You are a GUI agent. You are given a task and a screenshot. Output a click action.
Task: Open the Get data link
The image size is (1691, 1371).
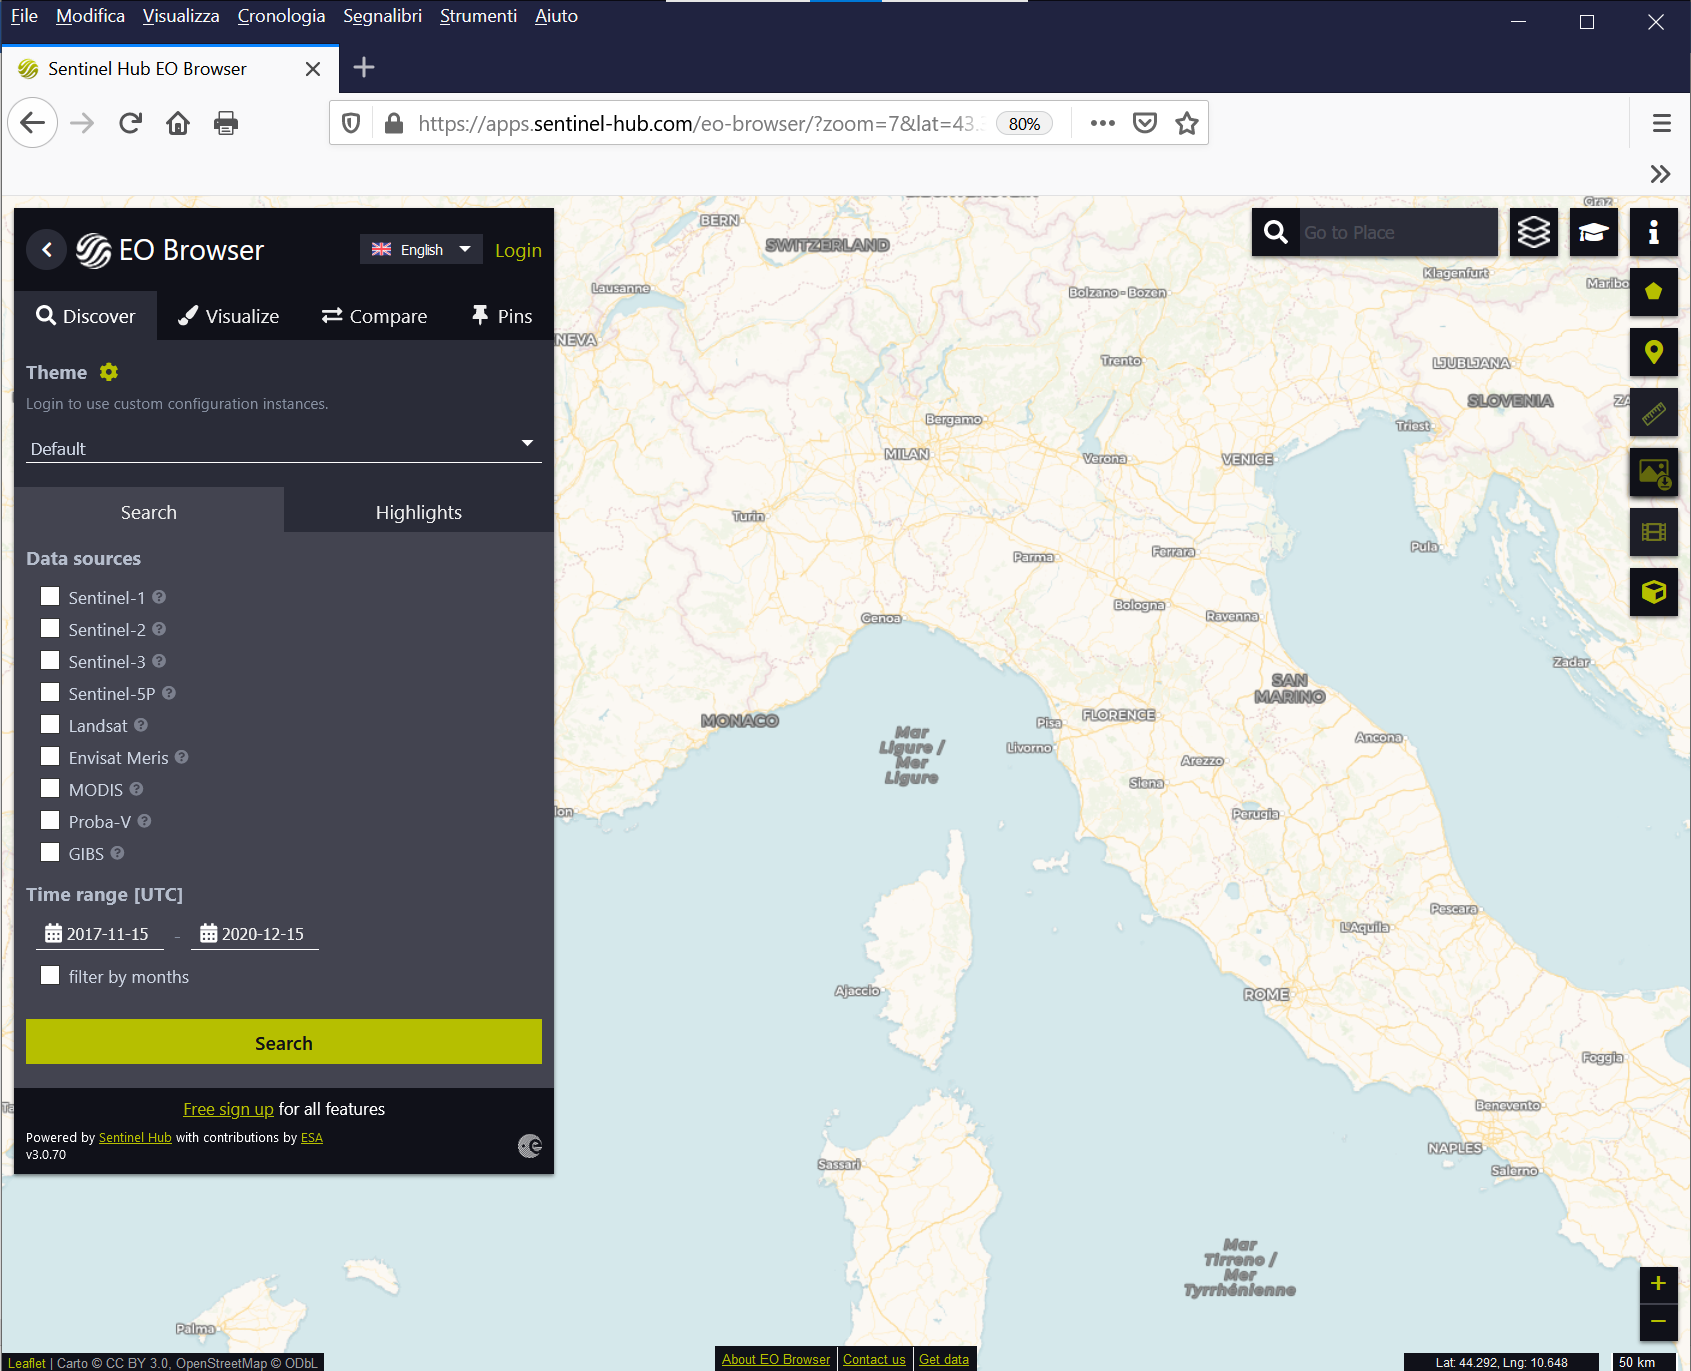[944, 1359]
